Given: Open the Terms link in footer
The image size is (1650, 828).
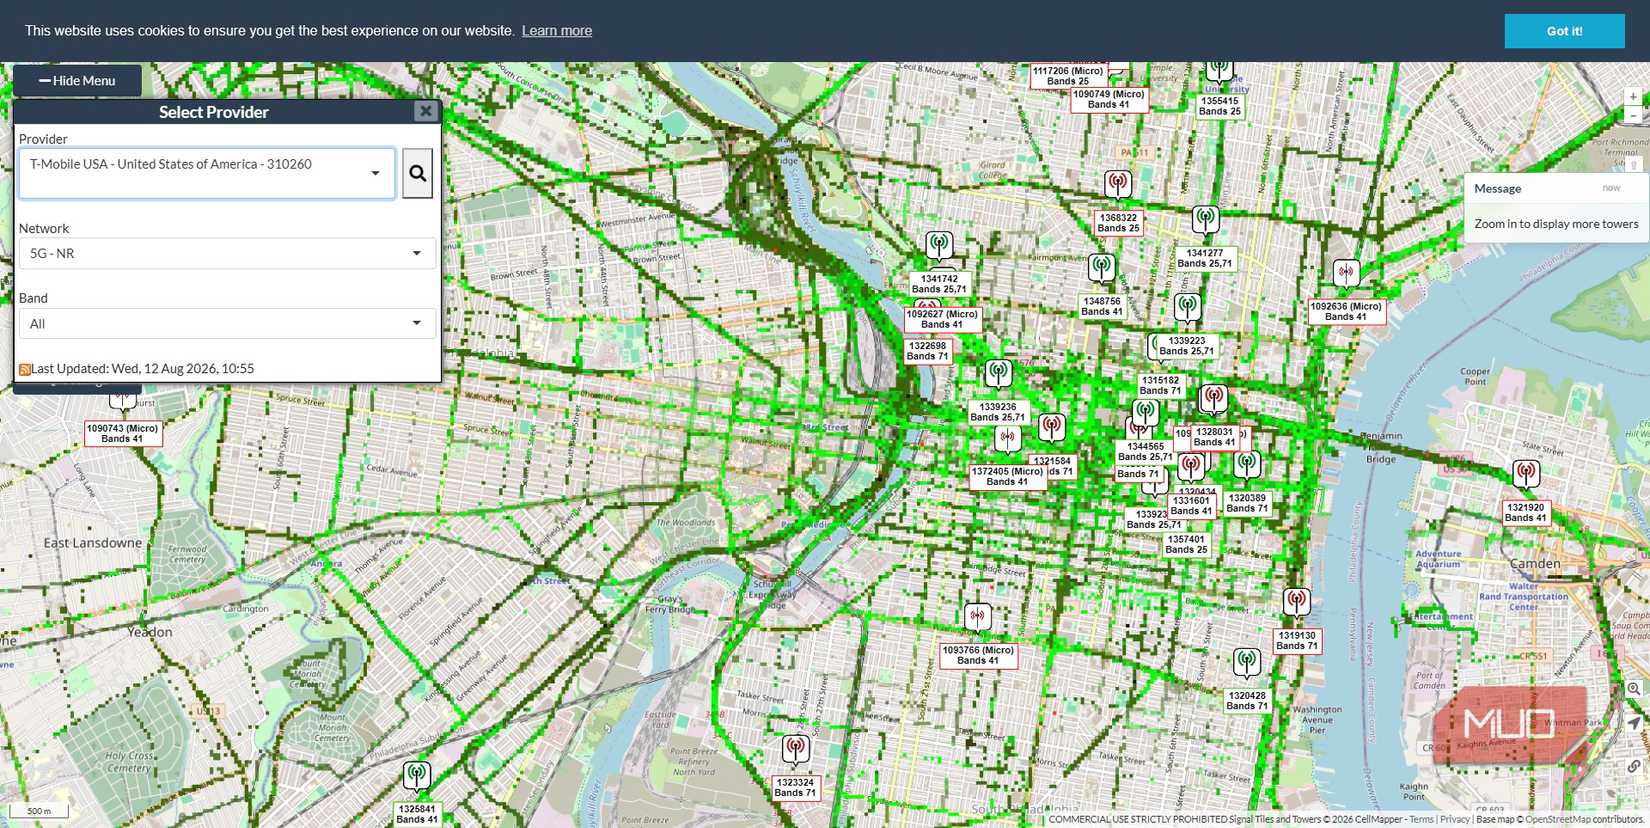Looking at the screenshot, I should tap(1421, 819).
